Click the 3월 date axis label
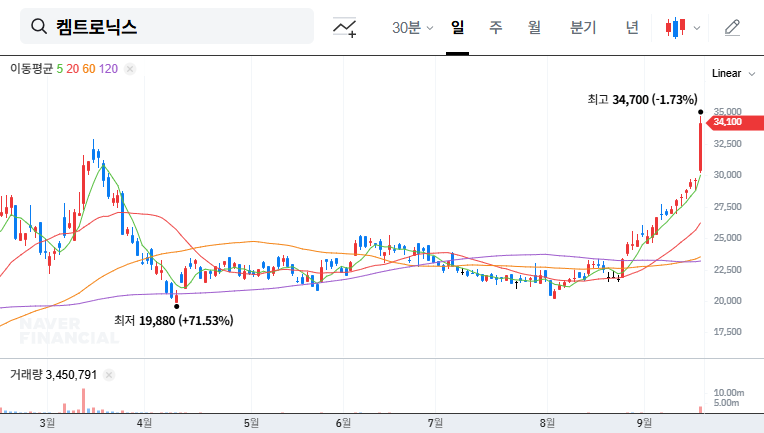 pyautogui.click(x=47, y=423)
